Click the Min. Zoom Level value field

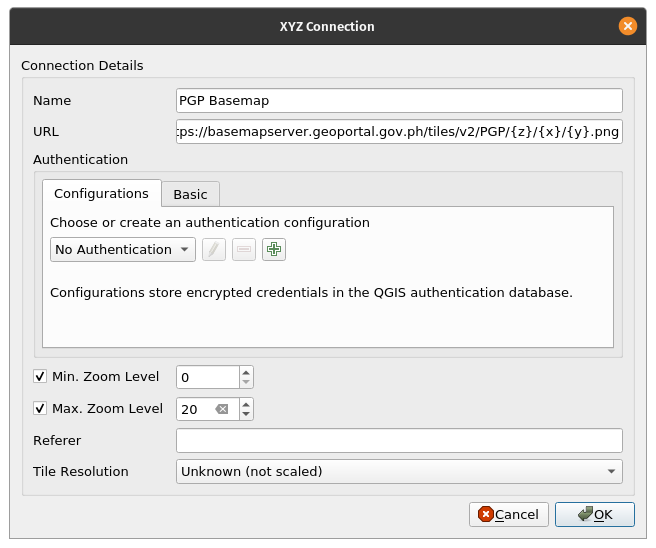click(208, 377)
